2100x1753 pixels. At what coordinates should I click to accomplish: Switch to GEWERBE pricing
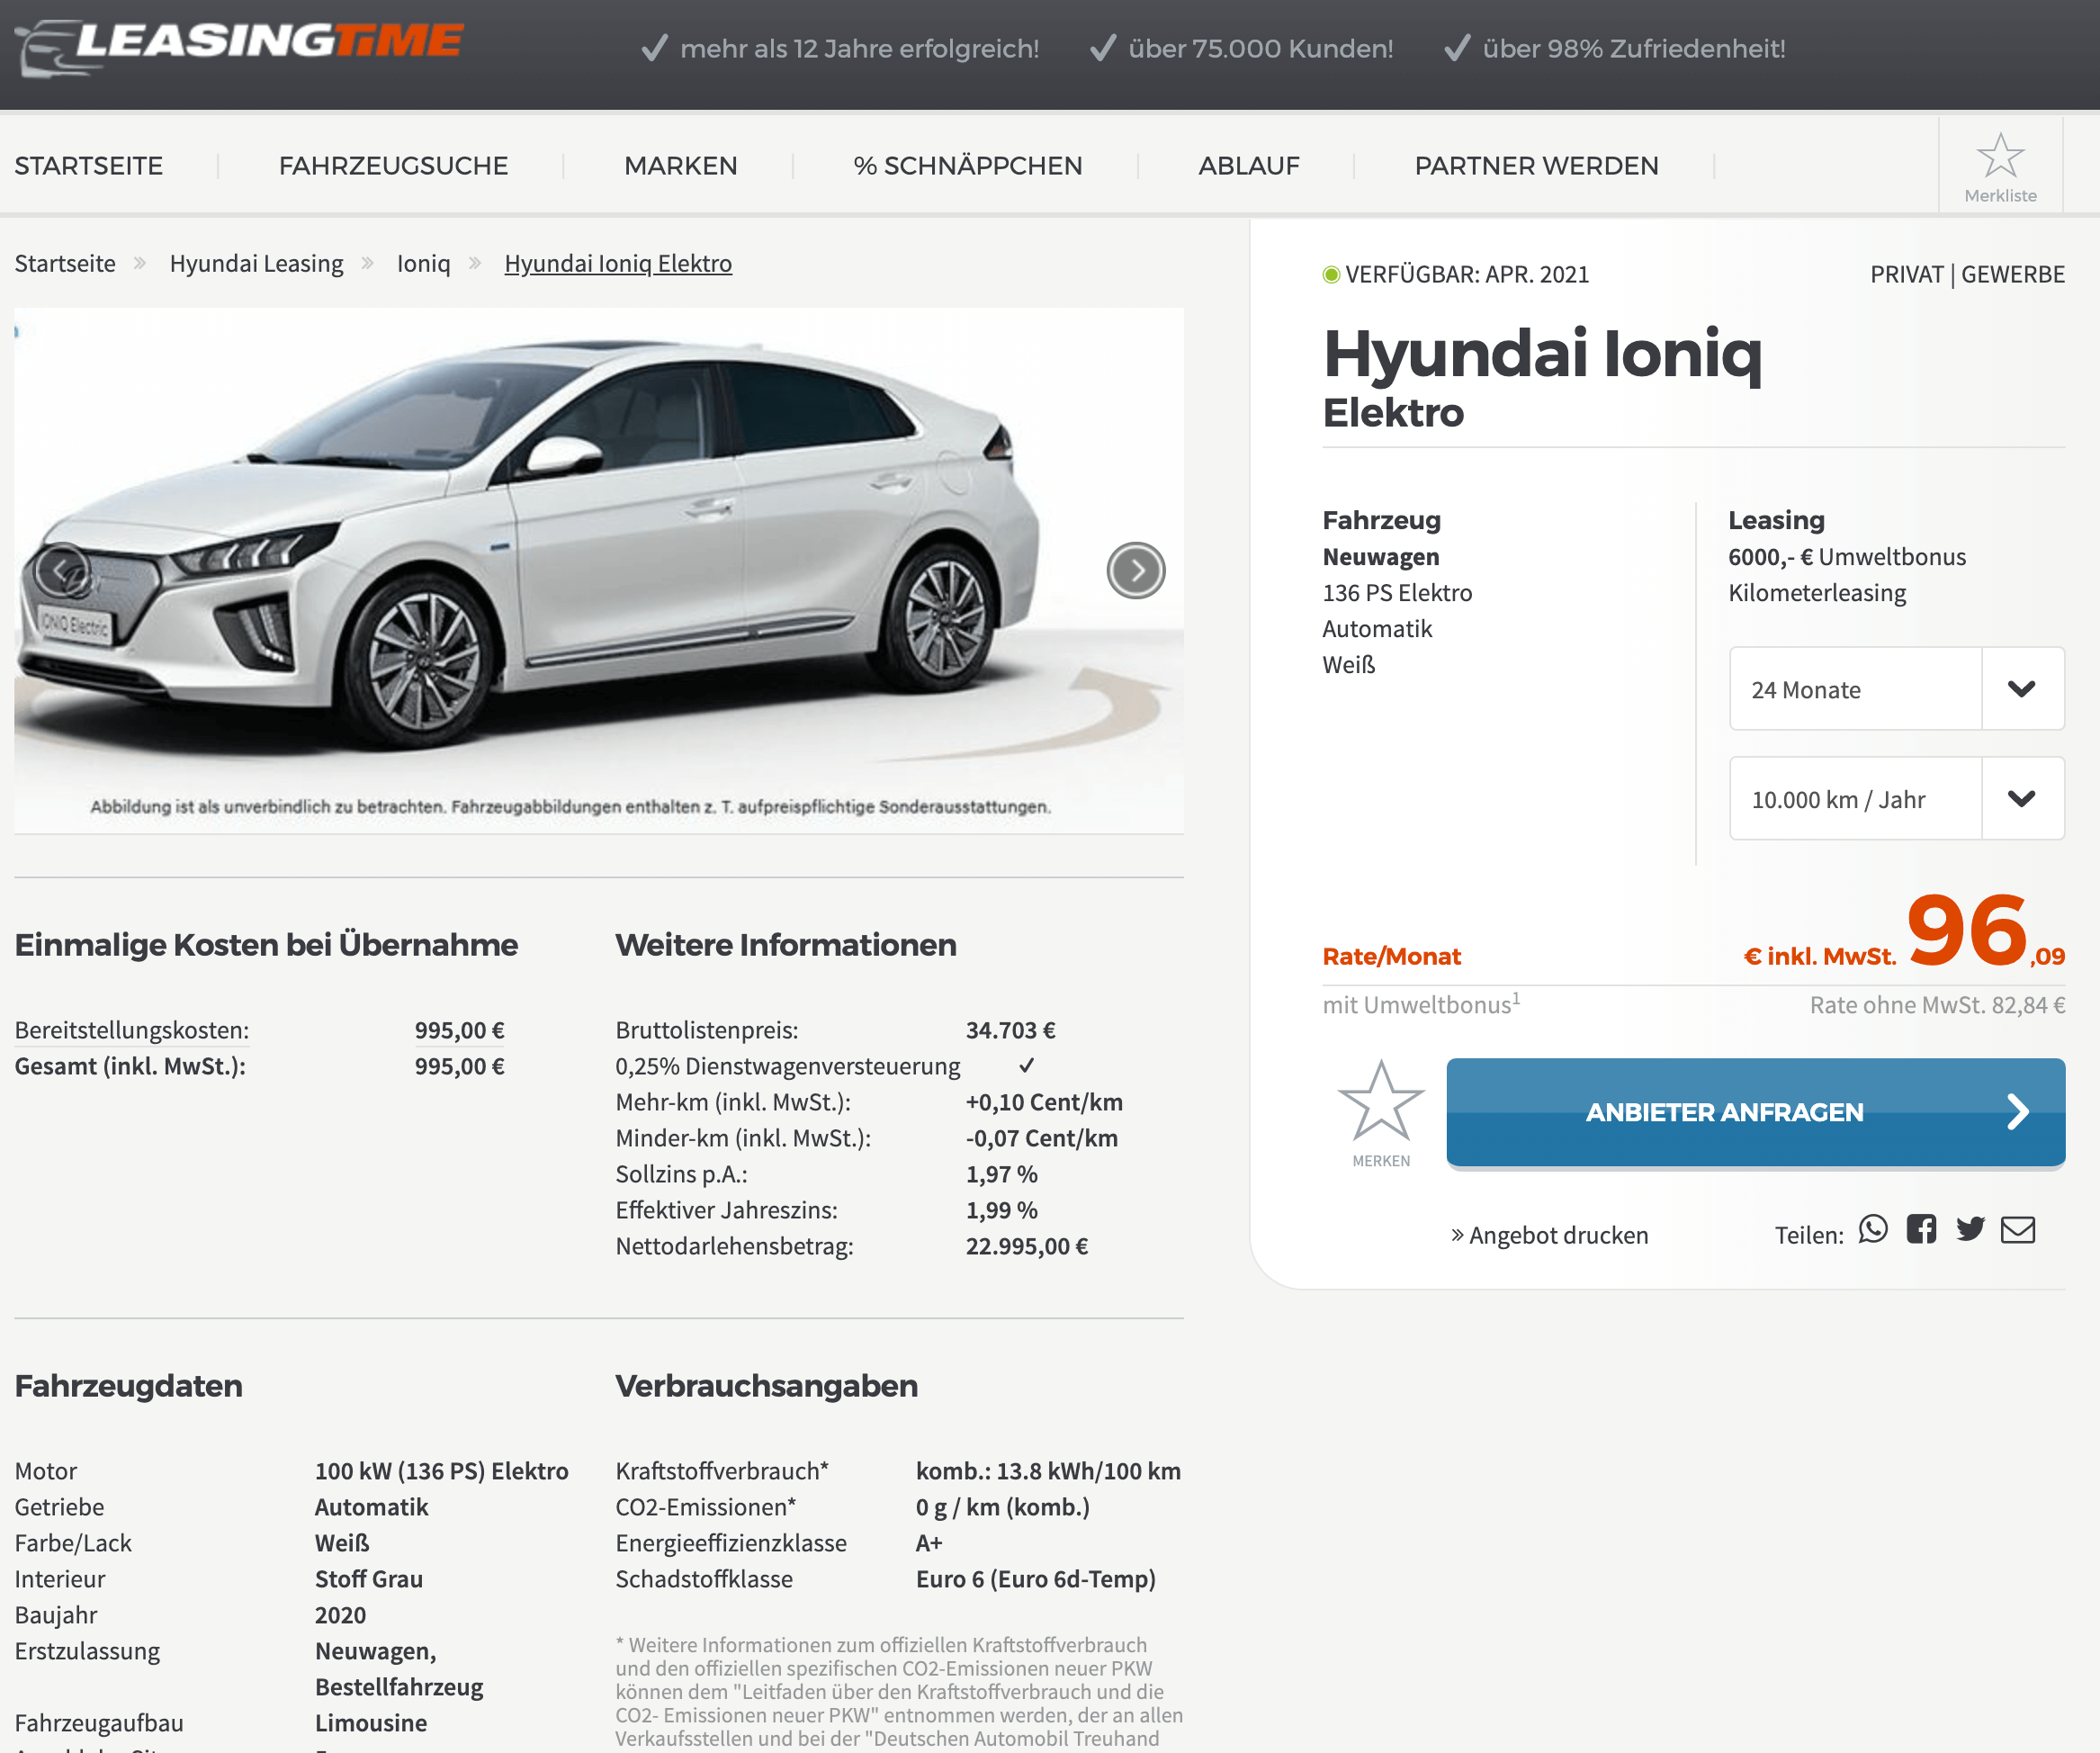(x=2012, y=275)
